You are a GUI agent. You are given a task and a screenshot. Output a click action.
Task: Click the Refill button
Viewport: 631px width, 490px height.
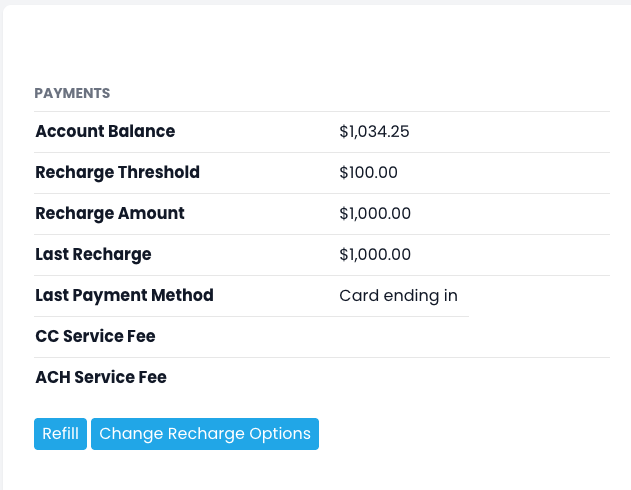[60, 434]
